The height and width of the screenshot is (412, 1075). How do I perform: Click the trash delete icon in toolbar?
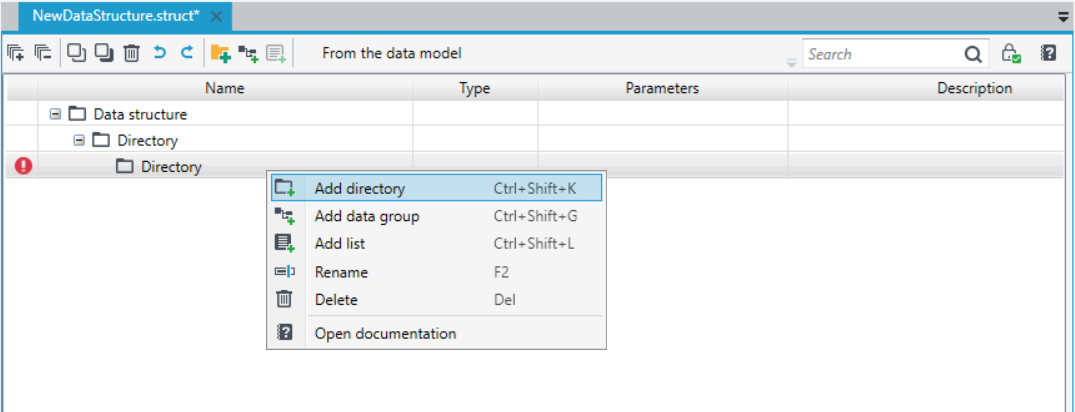[x=132, y=53]
